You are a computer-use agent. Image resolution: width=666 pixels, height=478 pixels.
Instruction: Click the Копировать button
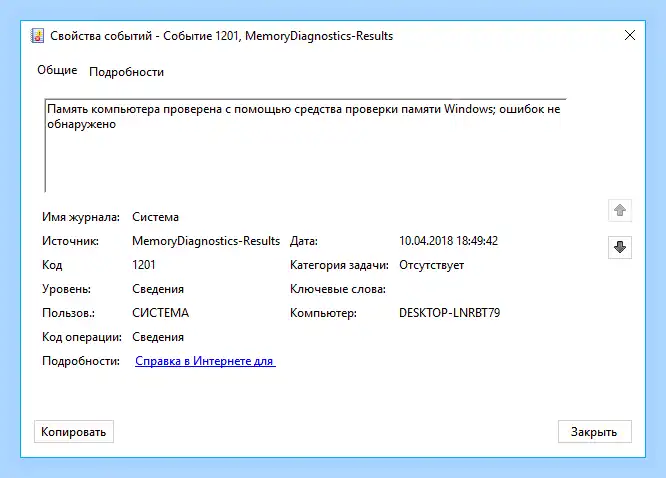(x=73, y=432)
